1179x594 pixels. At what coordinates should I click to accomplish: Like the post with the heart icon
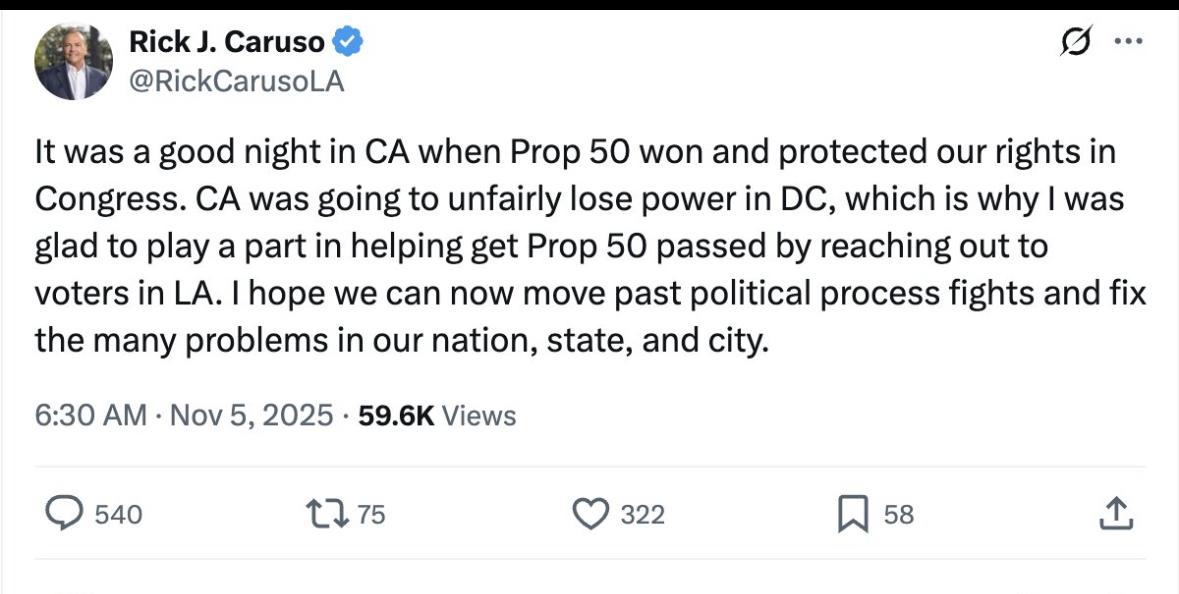pos(590,514)
